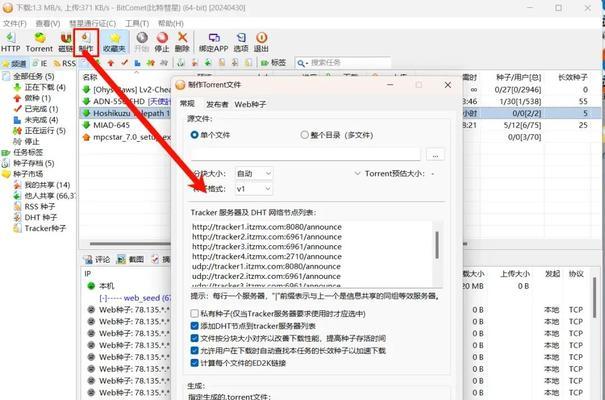Open the 帮助(H) menu
Viewport: 605px width, 400px height.
click(x=171, y=24)
